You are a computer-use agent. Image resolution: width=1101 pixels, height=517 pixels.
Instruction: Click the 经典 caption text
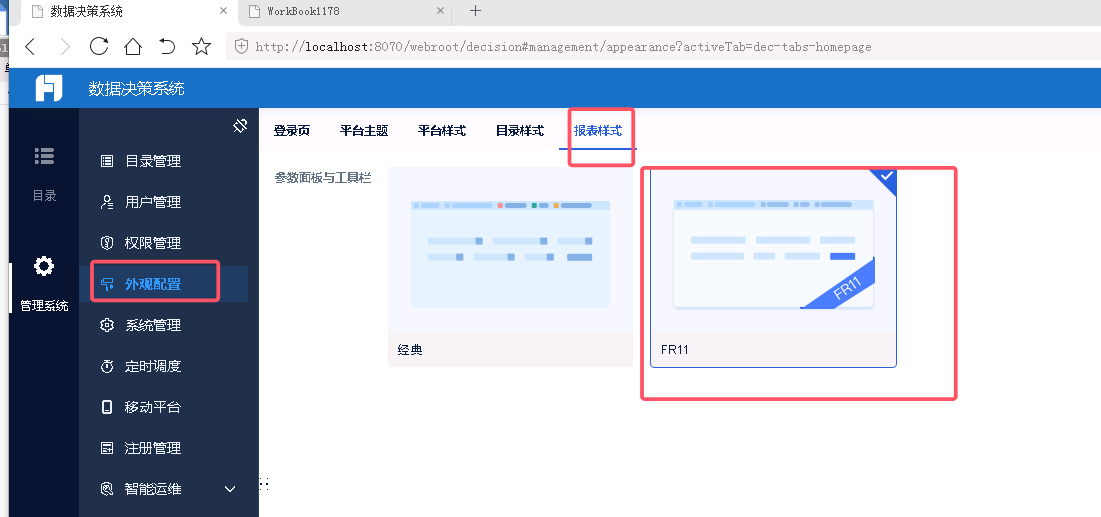pos(410,350)
